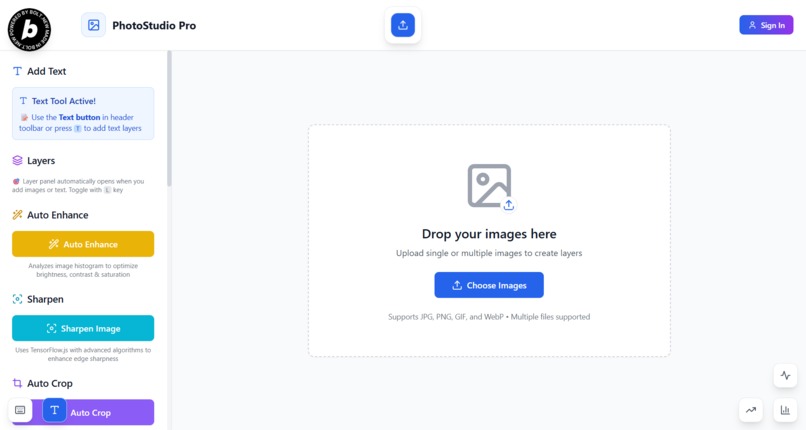Click the Text Tool Active! notice

[83, 114]
